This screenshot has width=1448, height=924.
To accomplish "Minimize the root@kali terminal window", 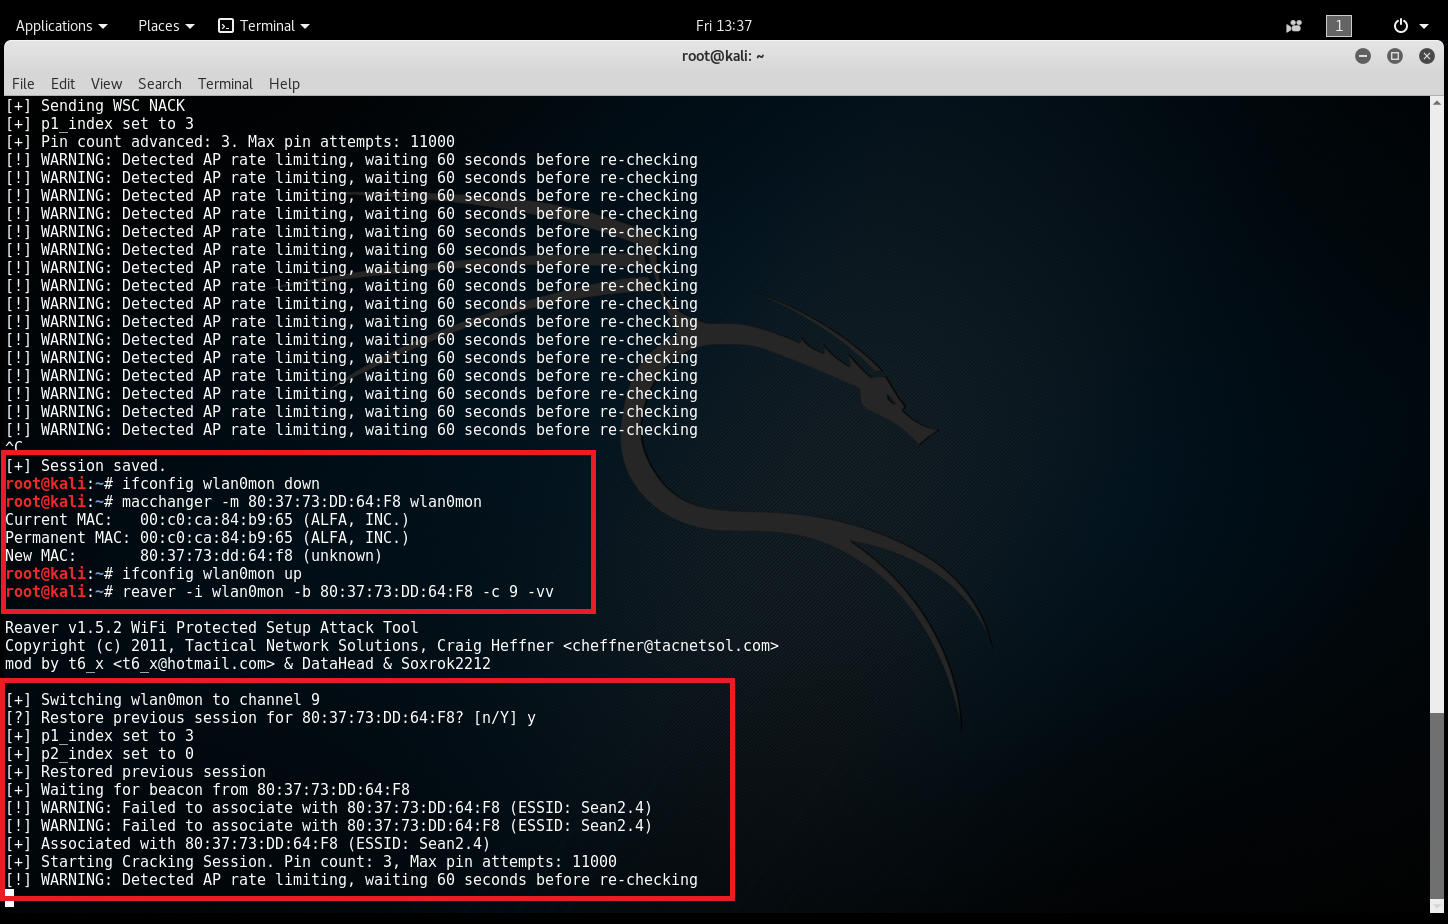I will click(1363, 56).
